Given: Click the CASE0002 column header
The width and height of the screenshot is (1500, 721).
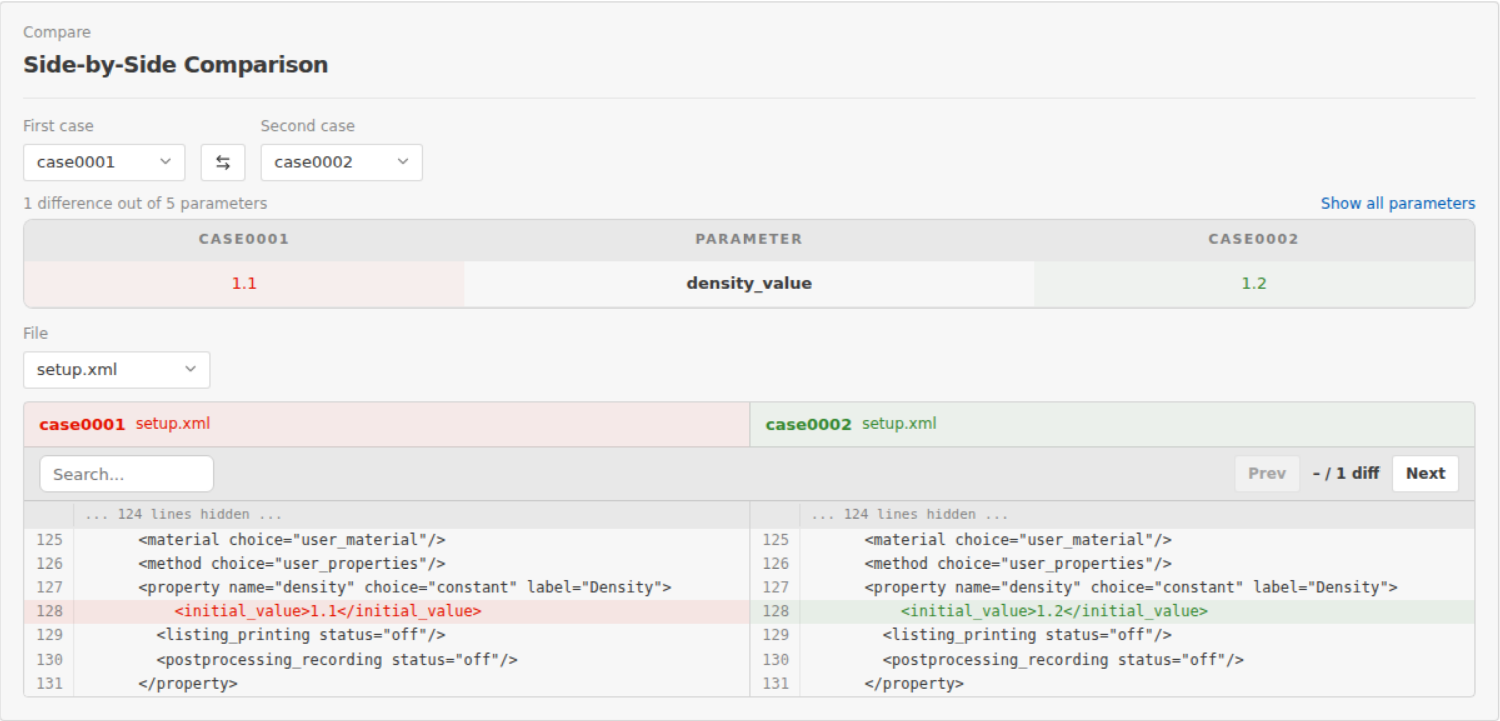Looking at the screenshot, I should [1254, 240].
